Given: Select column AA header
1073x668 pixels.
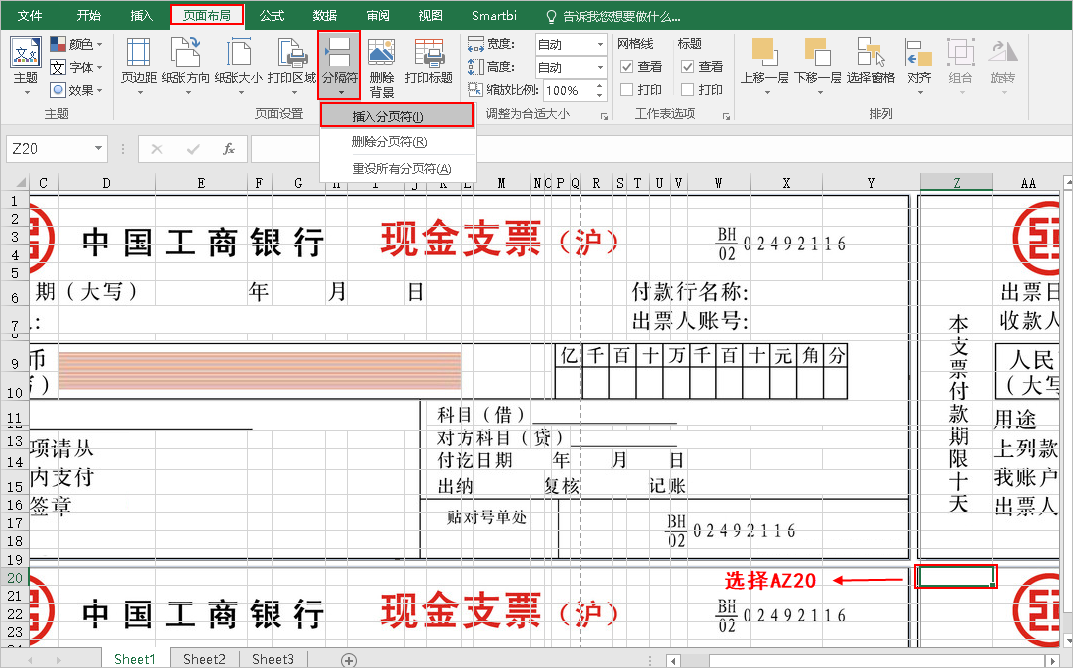Looking at the screenshot, I should [1028, 183].
